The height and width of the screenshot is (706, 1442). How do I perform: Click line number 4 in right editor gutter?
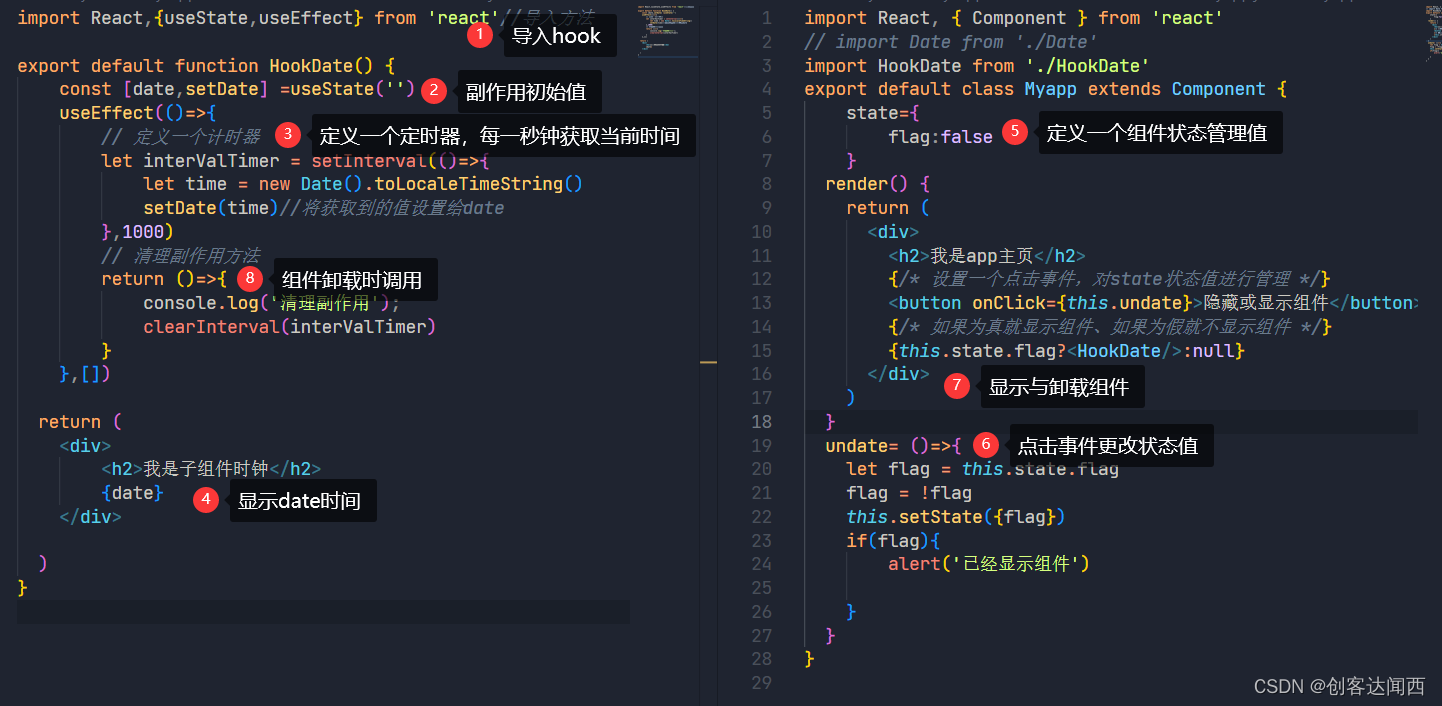point(767,89)
